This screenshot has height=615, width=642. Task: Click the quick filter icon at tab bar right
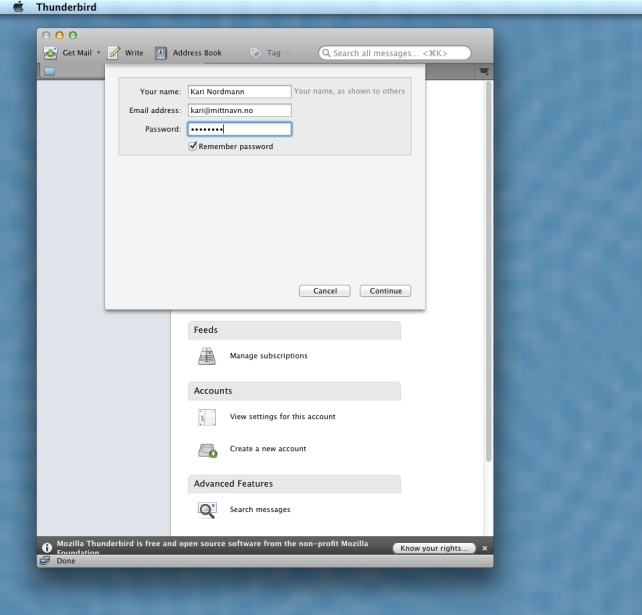pos(484,71)
